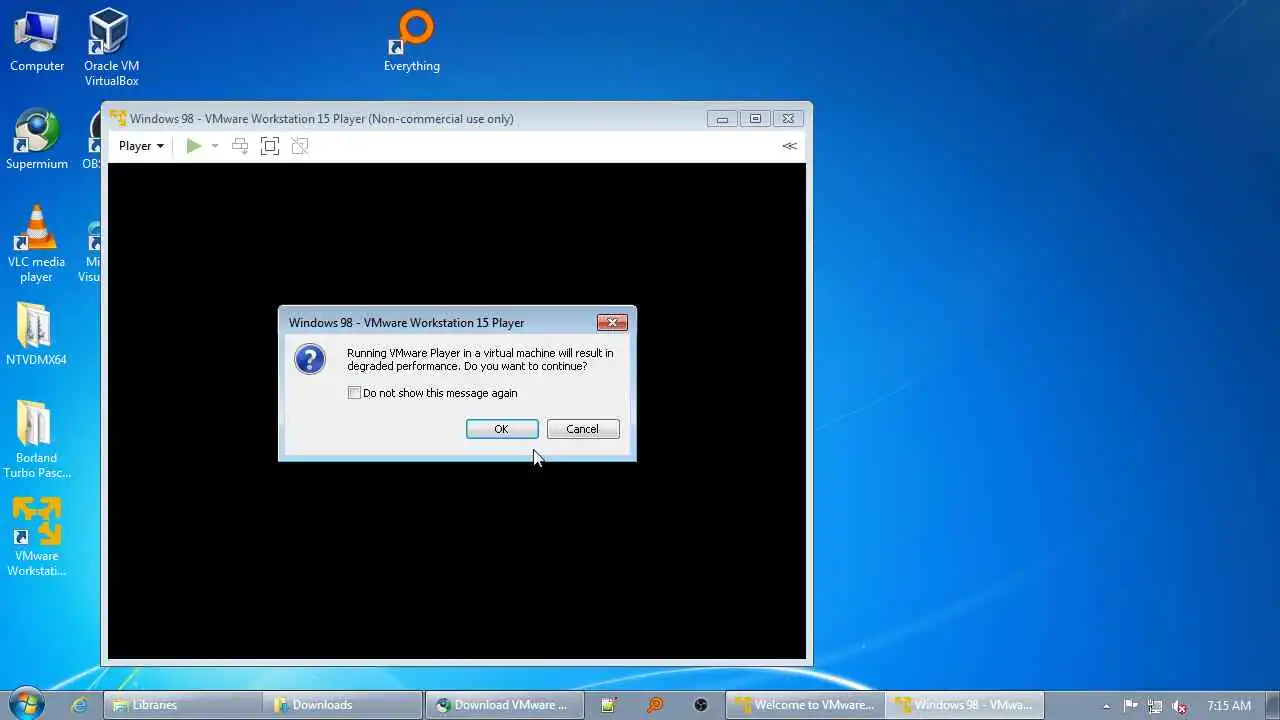Image resolution: width=1280 pixels, height=720 pixels.
Task: Switch to the Downloads taskbar window
Action: [x=342, y=705]
